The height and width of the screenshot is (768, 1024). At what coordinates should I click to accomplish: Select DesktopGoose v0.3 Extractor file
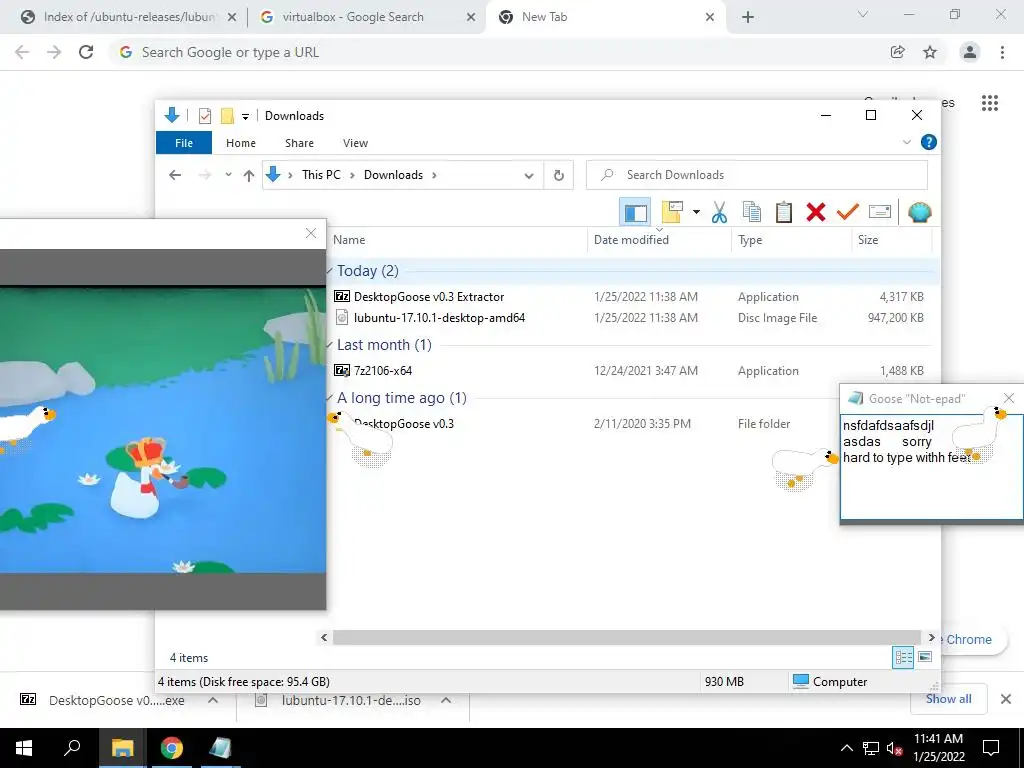click(x=428, y=296)
